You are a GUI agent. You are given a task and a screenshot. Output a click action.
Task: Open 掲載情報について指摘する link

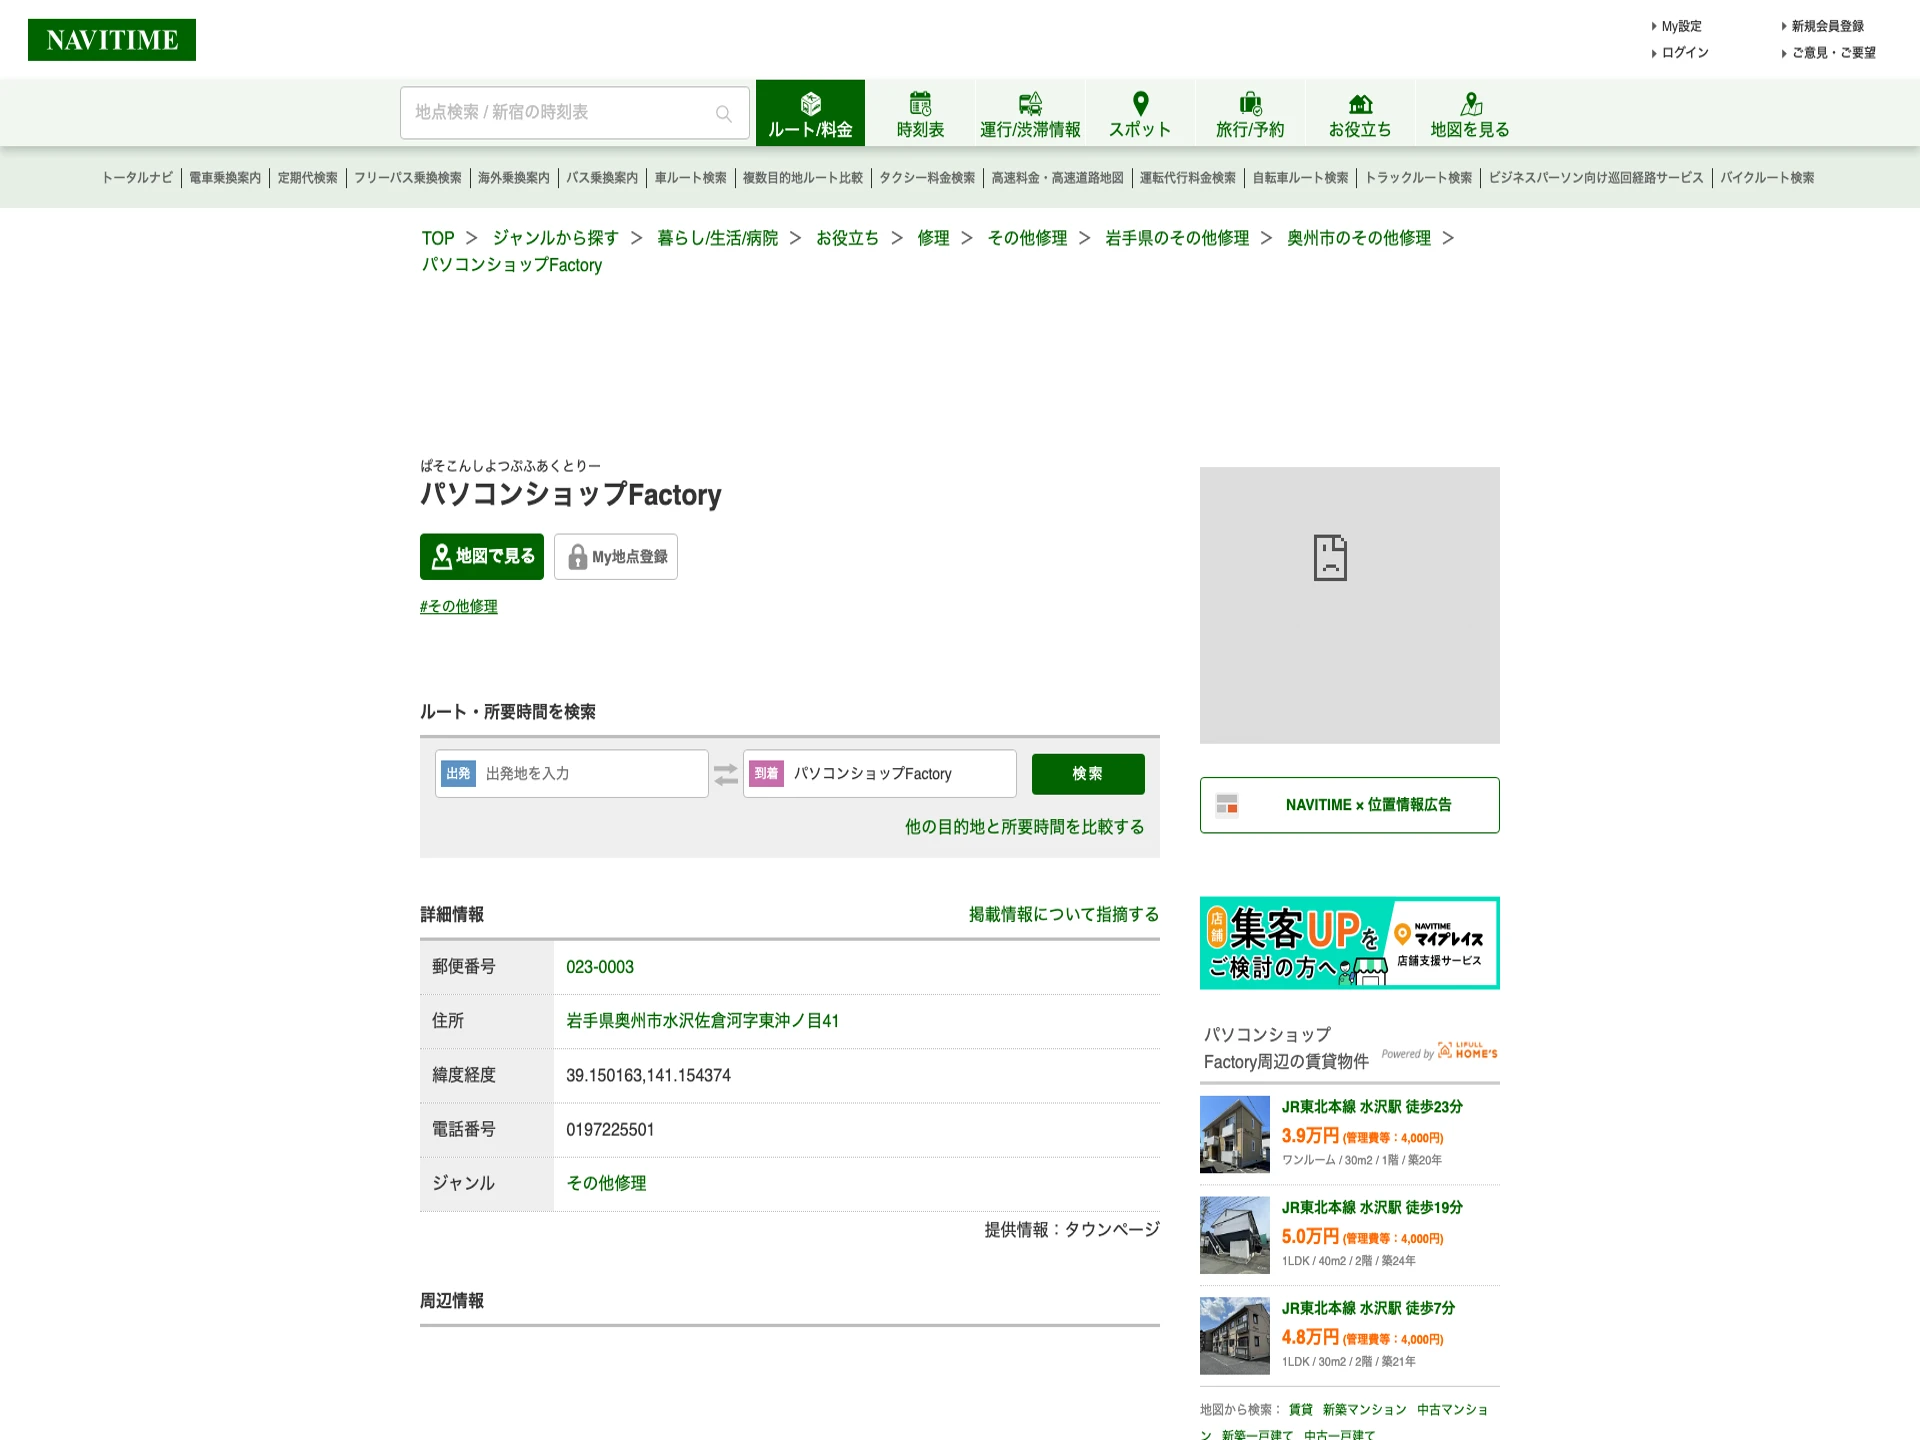tap(1064, 915)
